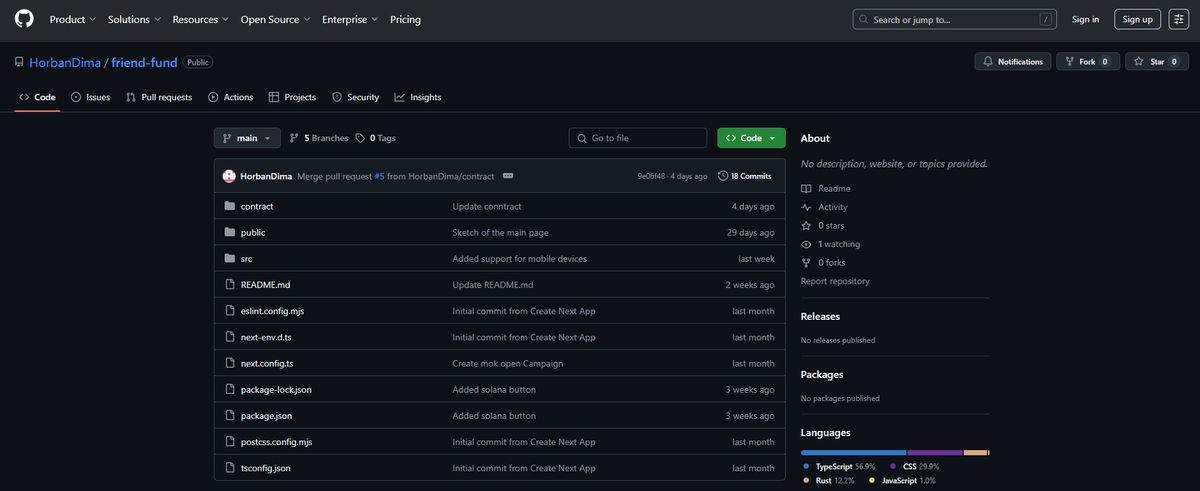Open 'Create mok open Campaign' commit message
This screenshot has width=1200, height=491.
507,363
